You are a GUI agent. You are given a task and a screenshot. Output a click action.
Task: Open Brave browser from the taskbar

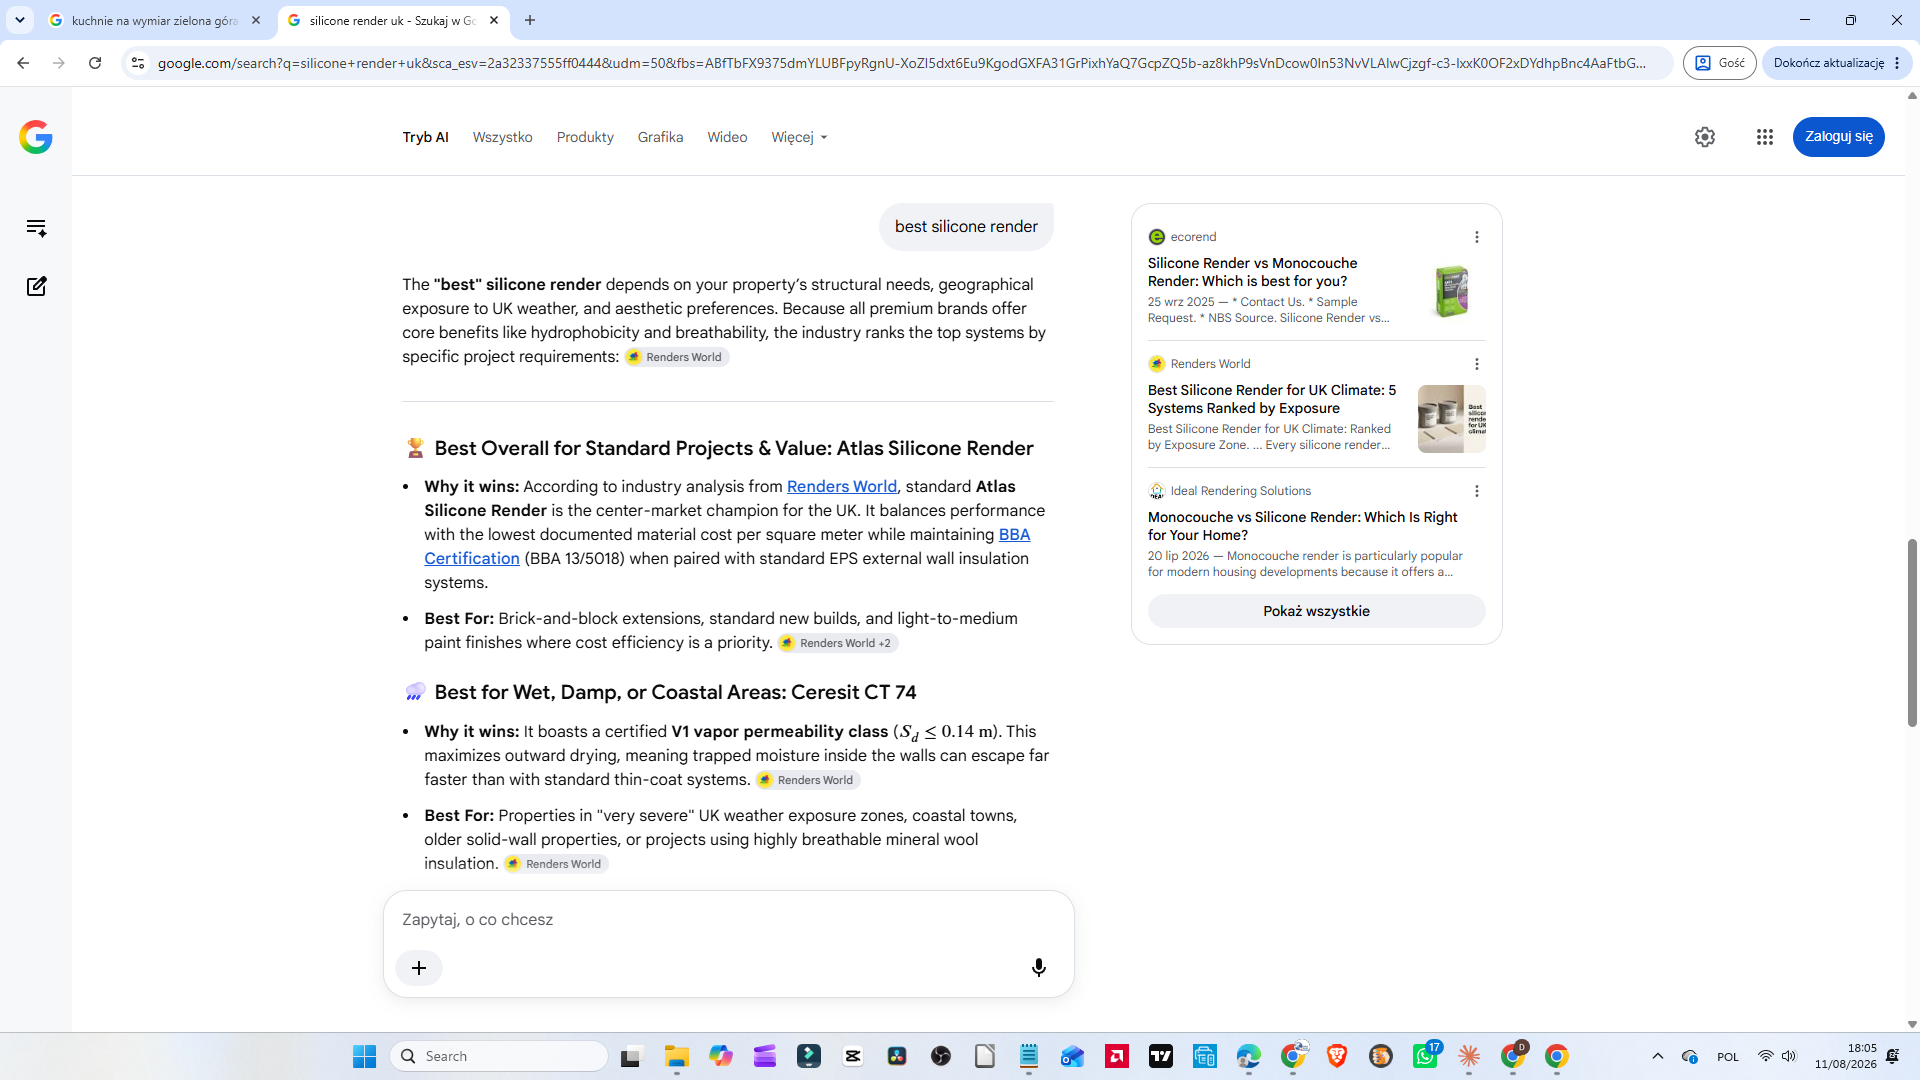click(x=1337, y=1056)
